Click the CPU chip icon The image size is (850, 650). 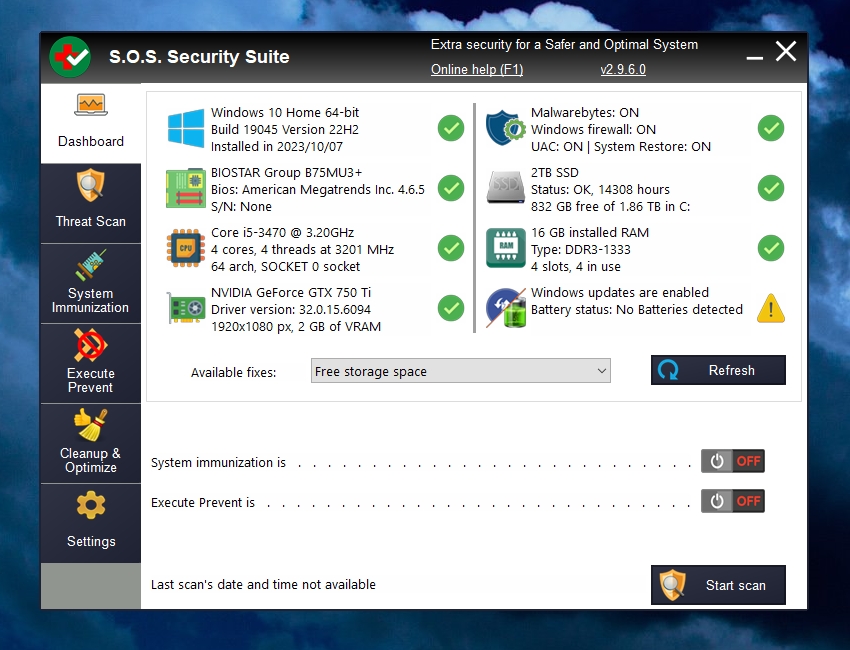(x=185, y=248)
